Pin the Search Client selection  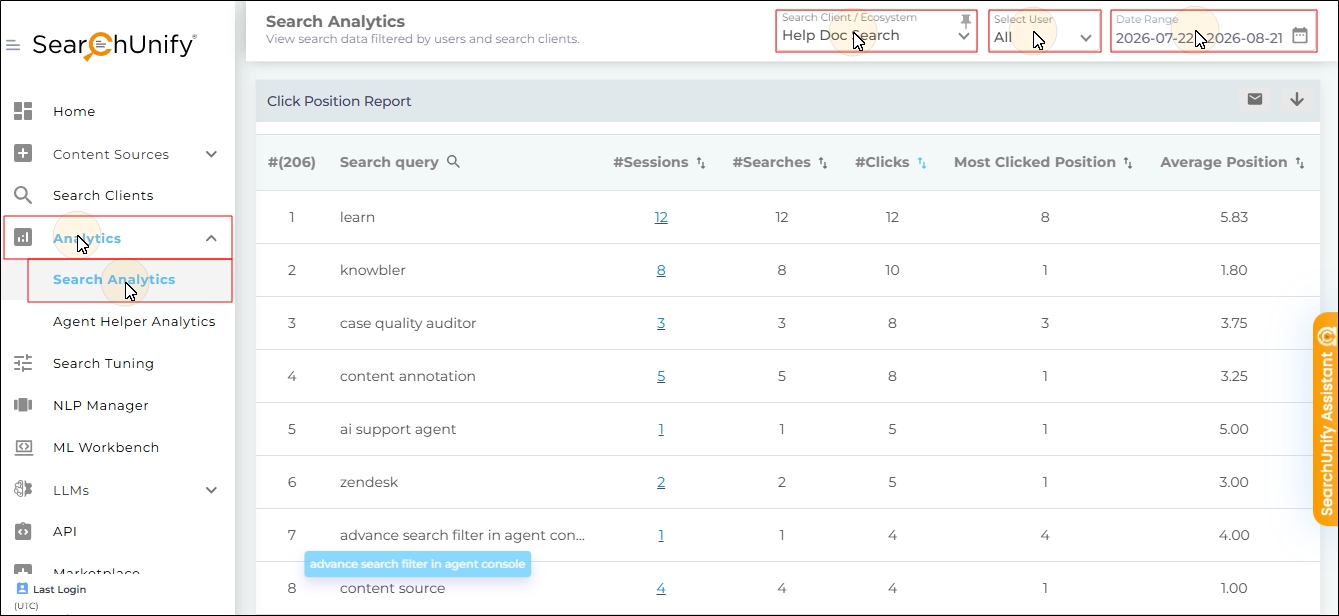965,20
